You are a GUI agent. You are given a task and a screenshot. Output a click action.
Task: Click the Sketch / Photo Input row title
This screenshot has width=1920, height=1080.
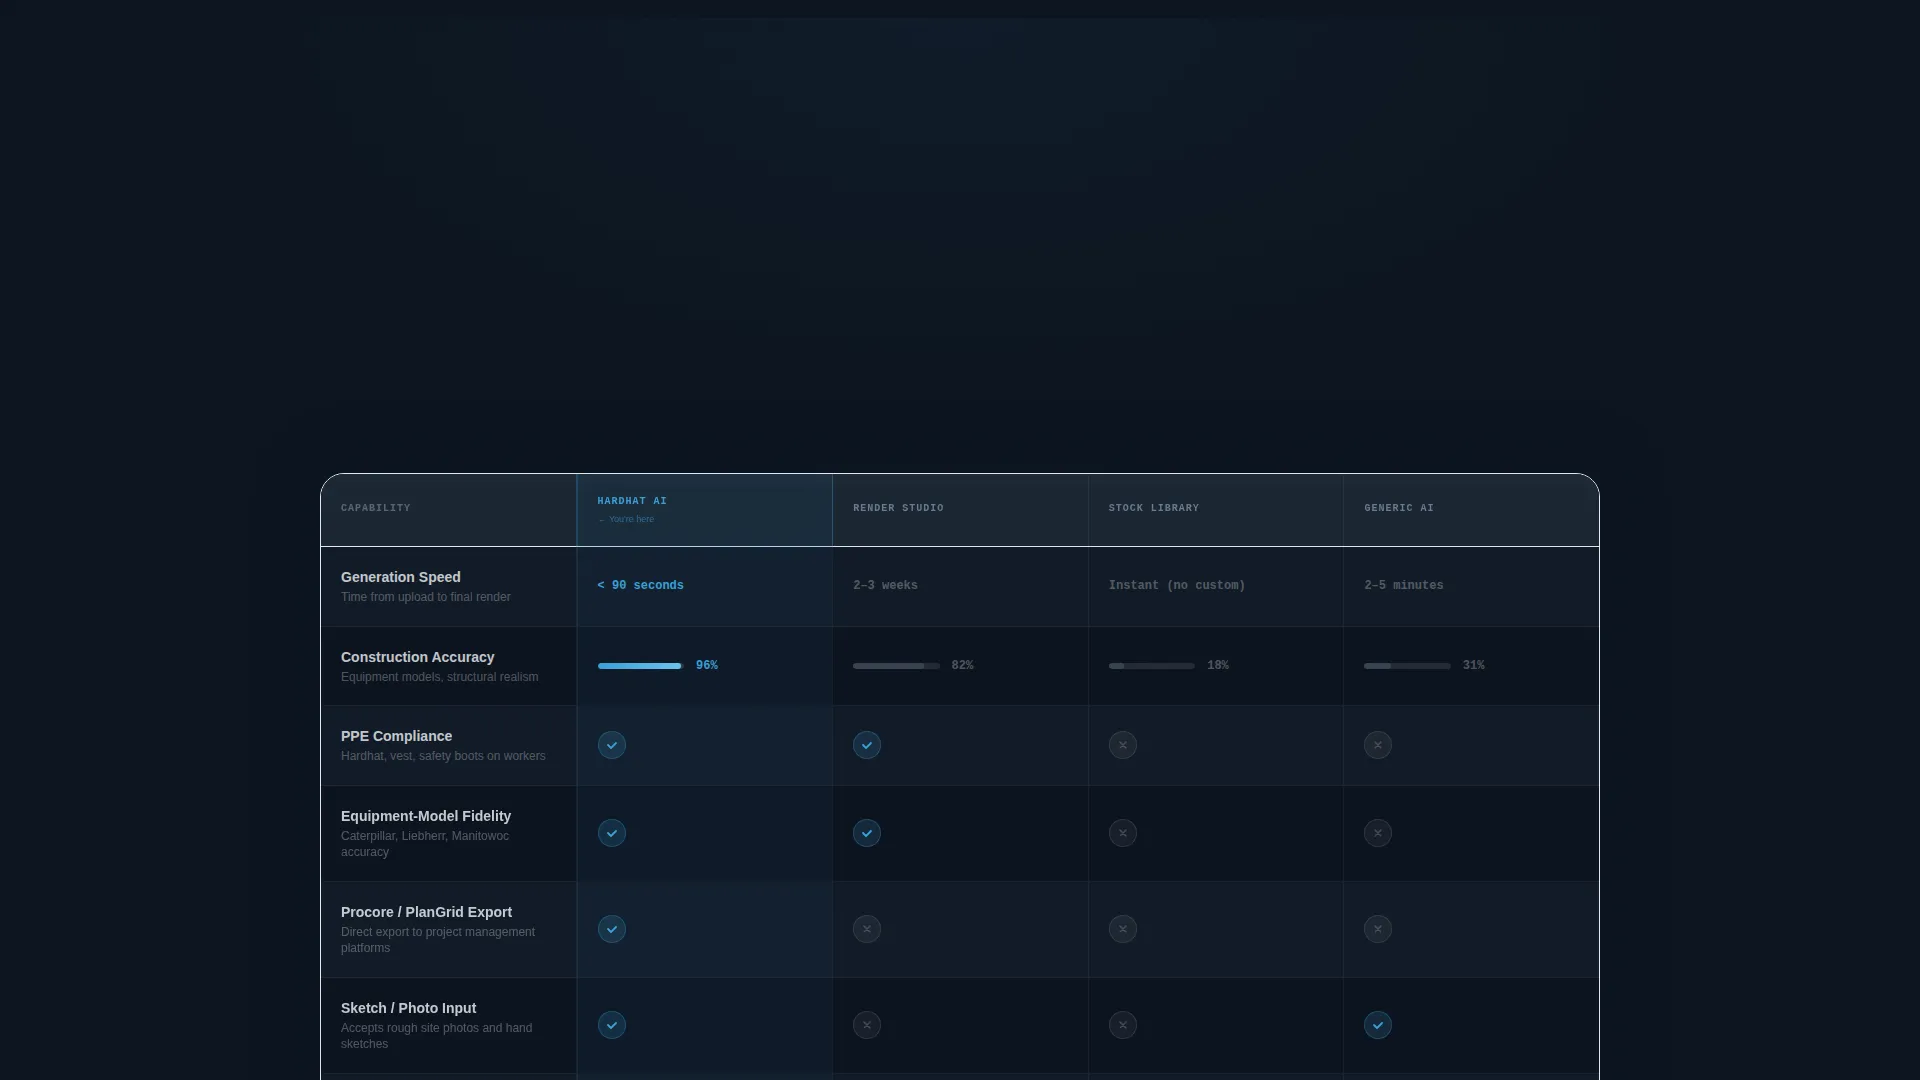408,1008
